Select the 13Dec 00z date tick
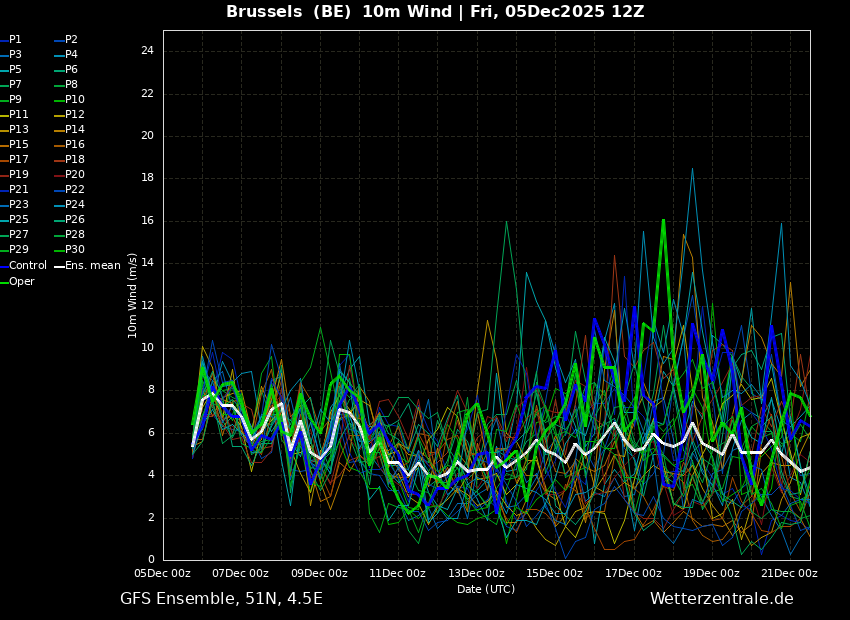Image resolution: width=850 pixels, height=620 pixels. click(476, 574)
